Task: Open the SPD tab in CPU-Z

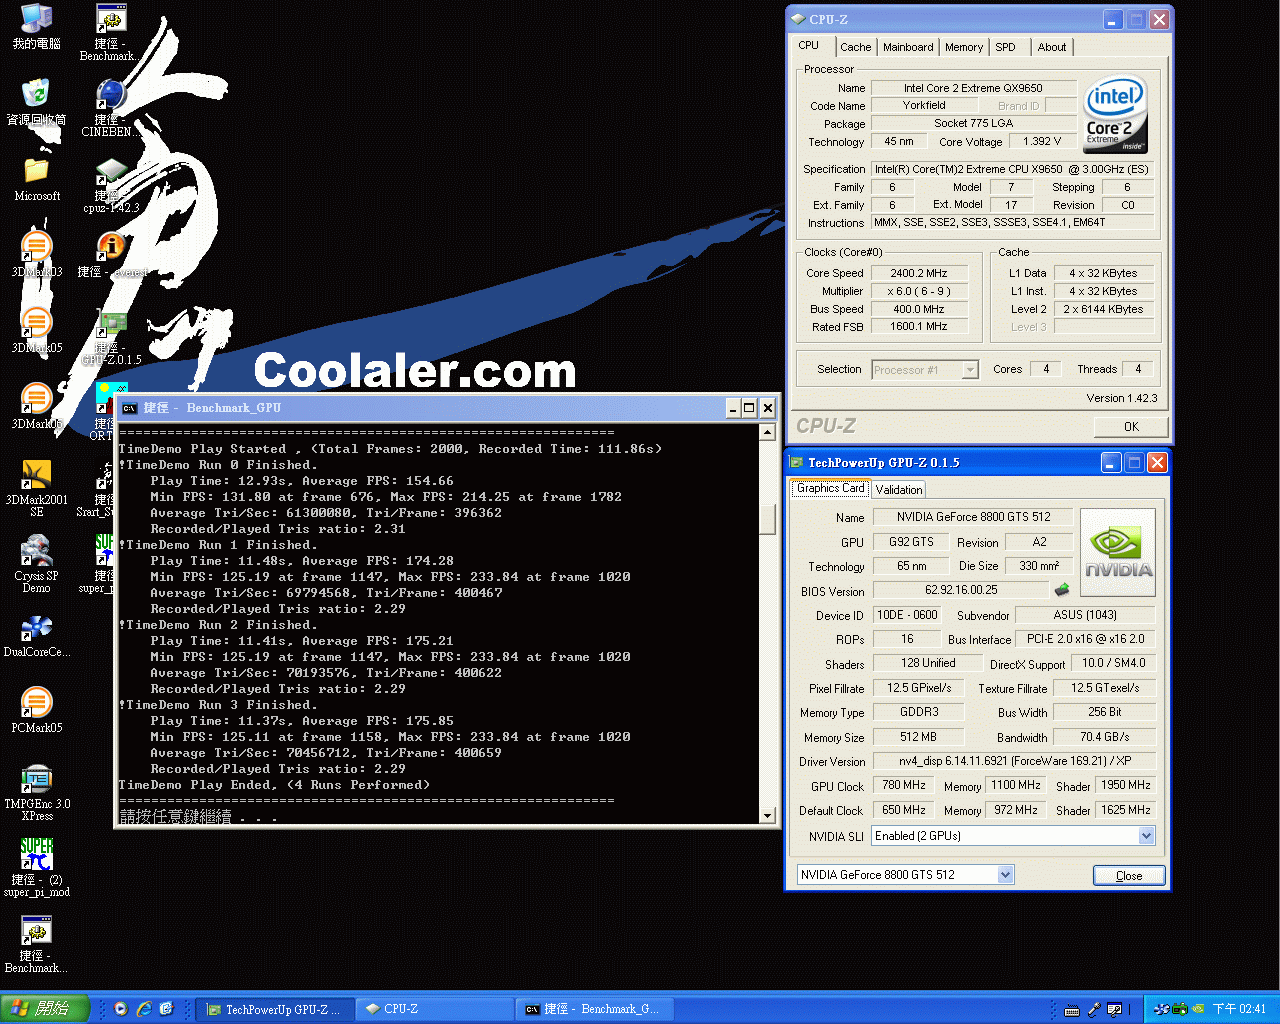Action: click(x=1006, y=47)
